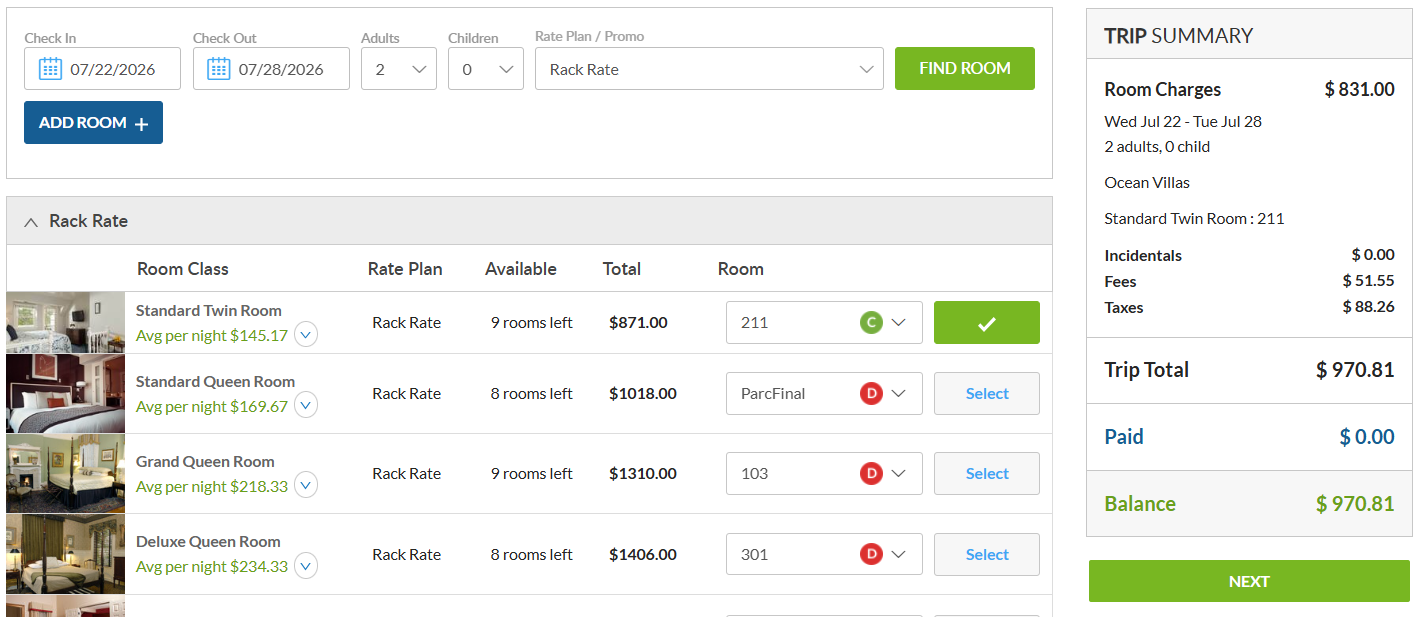Open the Rate Plan / Promo dropdown
The image size is (1417, 617).
(709, 69)
